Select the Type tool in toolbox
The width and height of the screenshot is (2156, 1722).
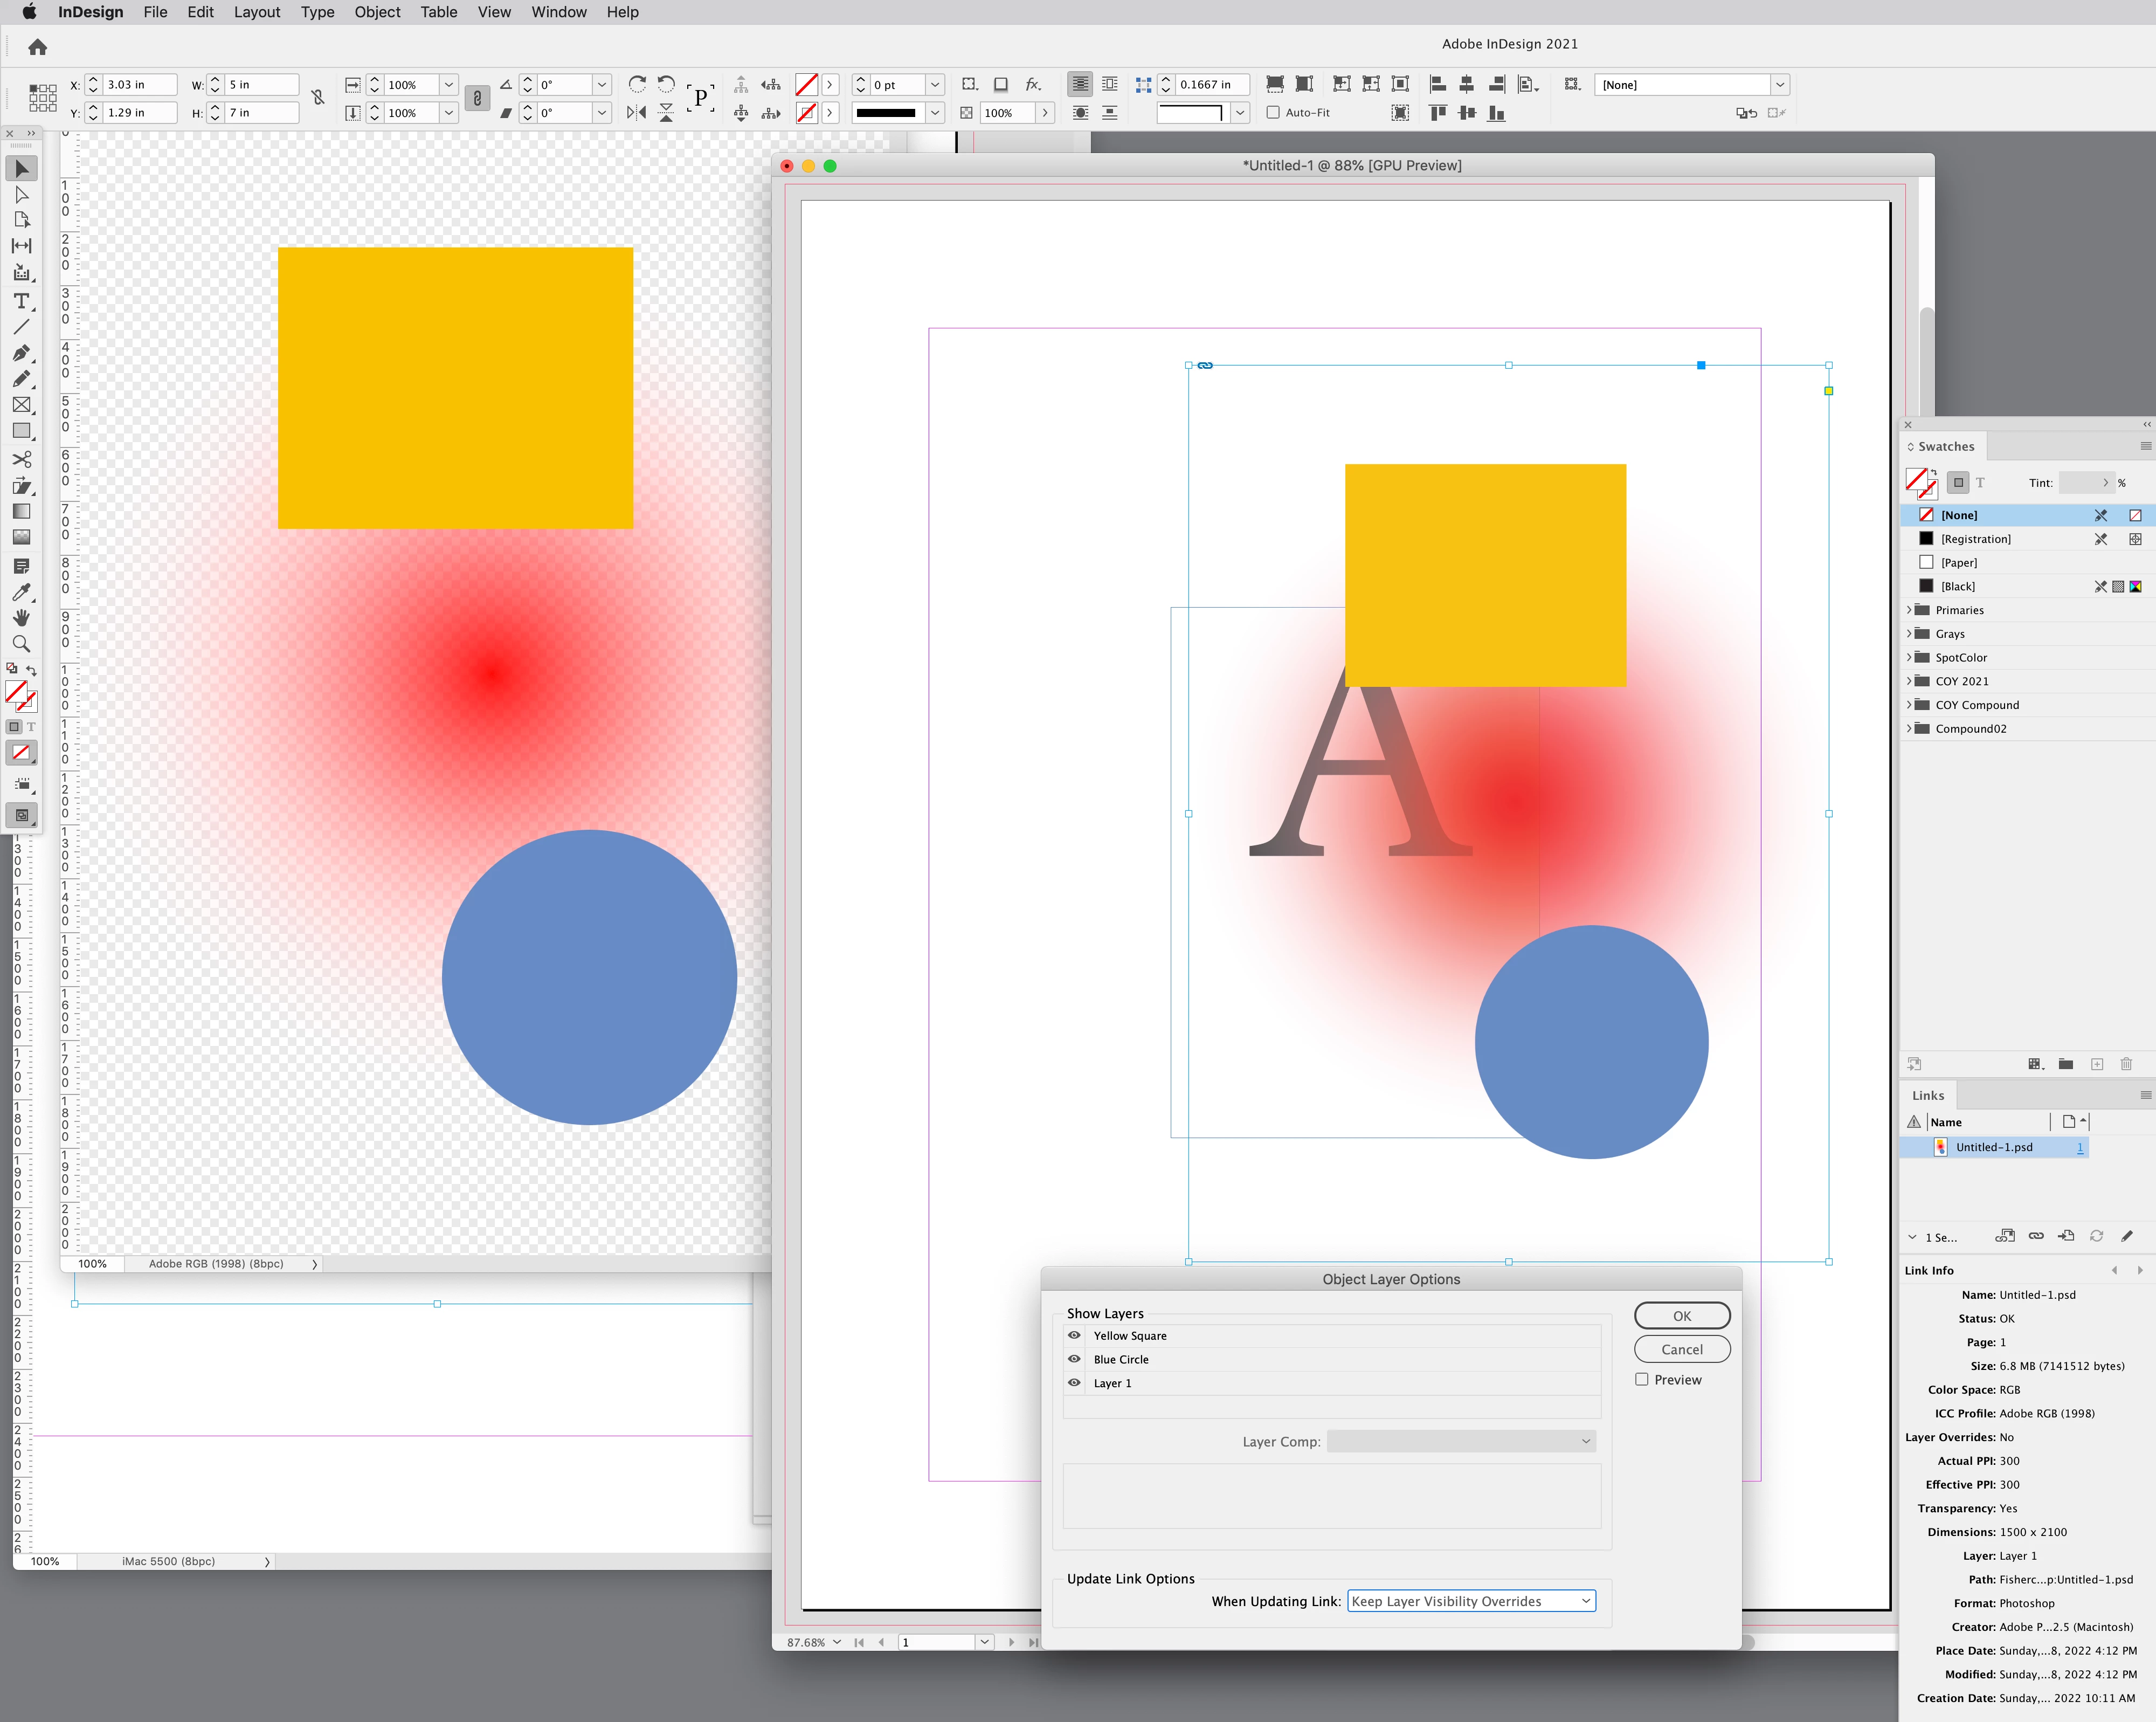(x=21, y=301)
